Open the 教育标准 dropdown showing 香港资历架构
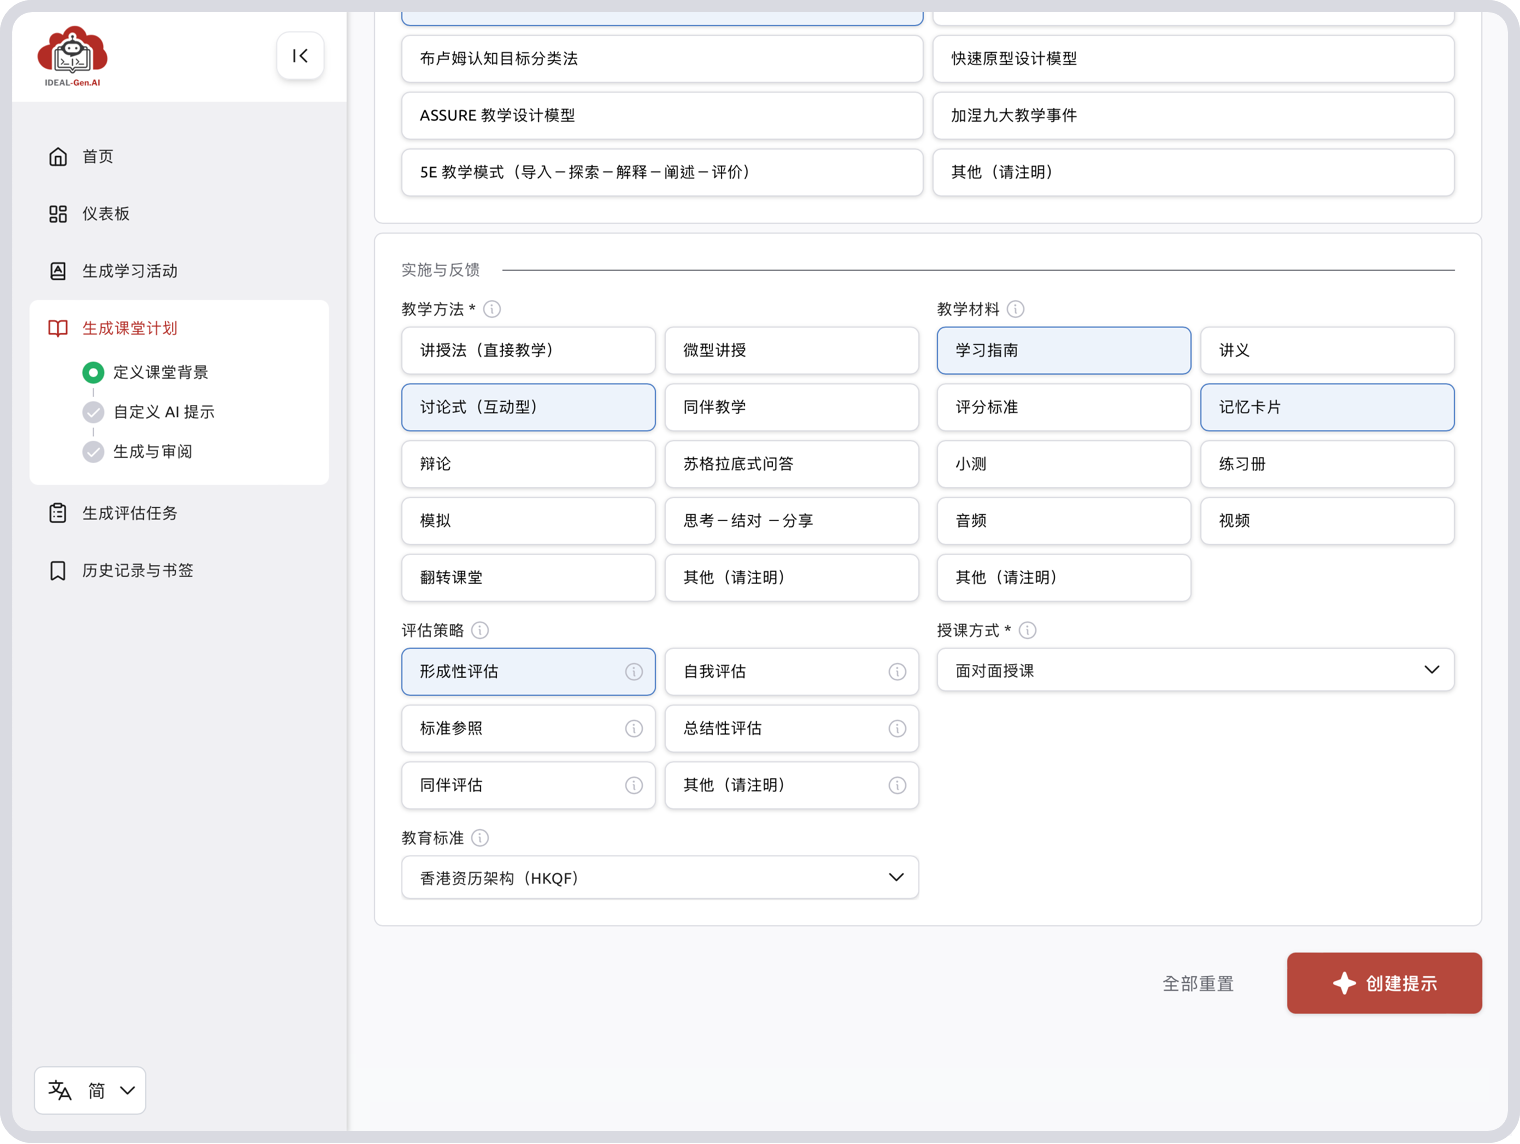The width and height of the screenshot is (1520, 1144). 660,877
